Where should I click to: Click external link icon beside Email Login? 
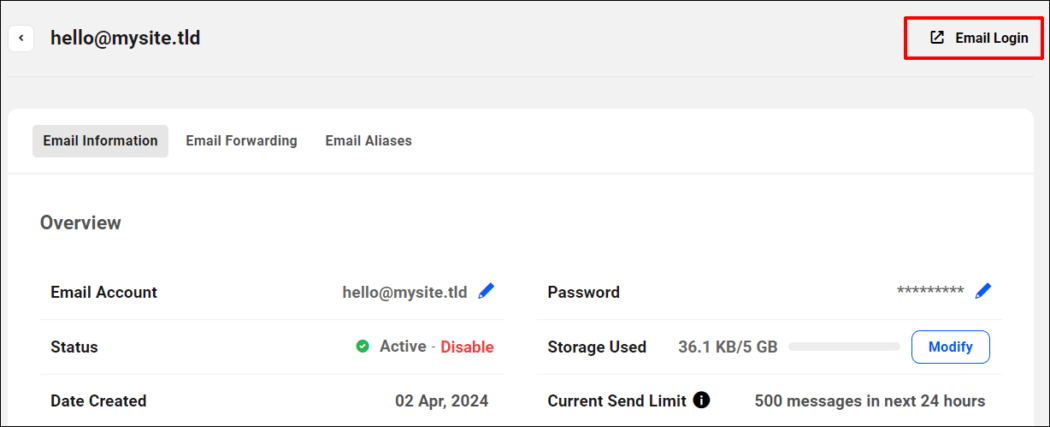pyautogui.click(x=937, y=38)
